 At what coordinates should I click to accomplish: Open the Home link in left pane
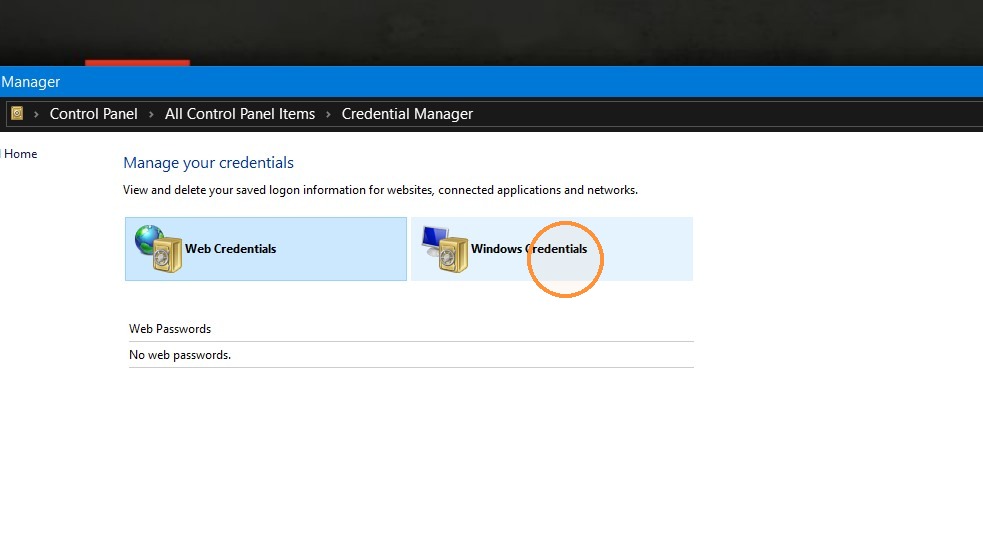click(20, 154)
